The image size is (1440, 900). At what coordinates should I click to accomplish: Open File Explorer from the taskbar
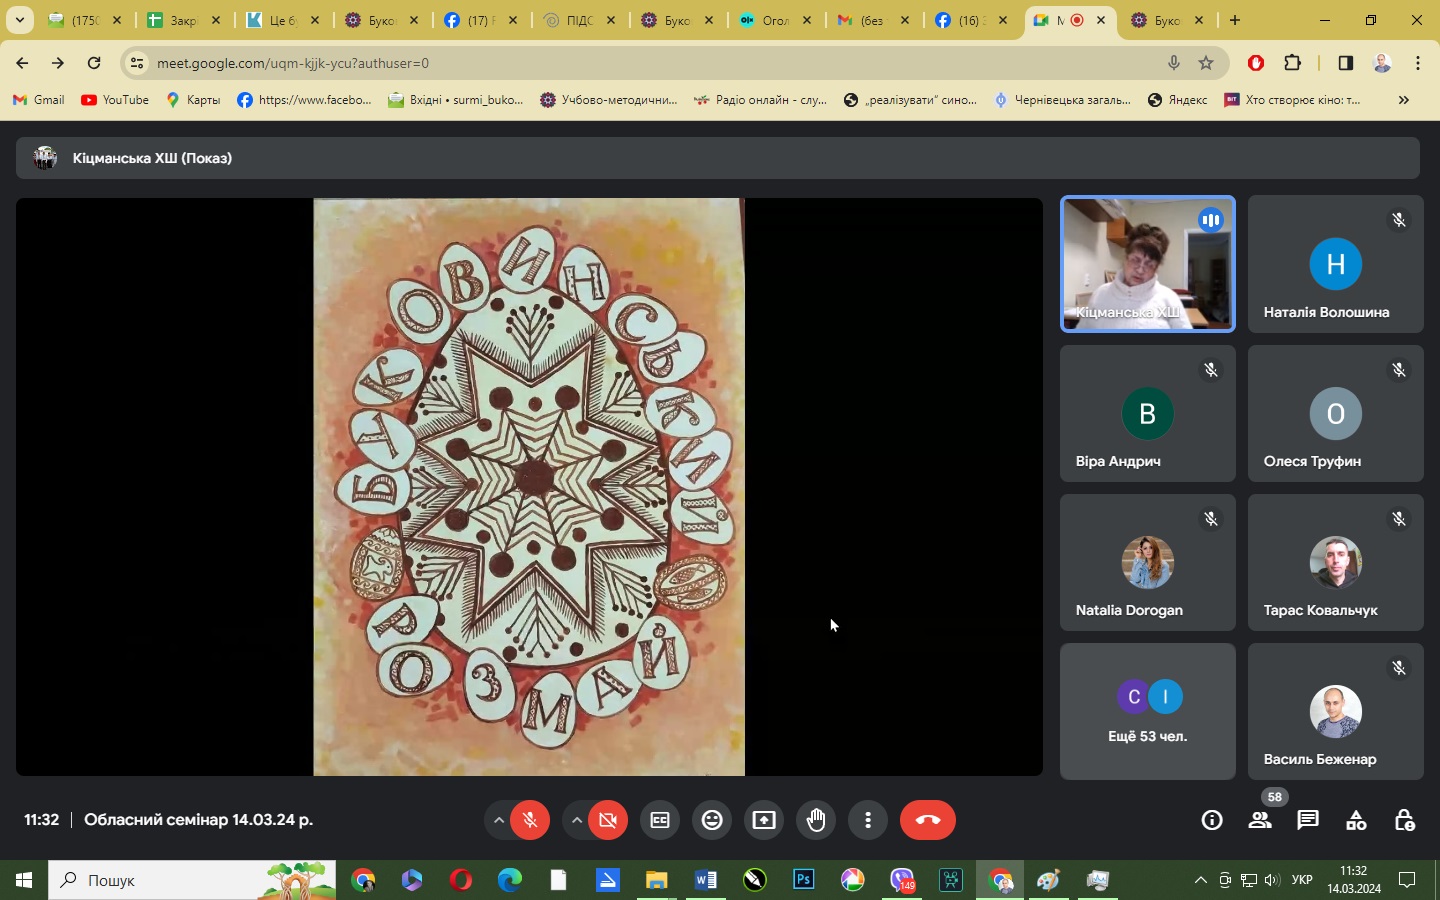pyautogui.click(x=656, y=880)
